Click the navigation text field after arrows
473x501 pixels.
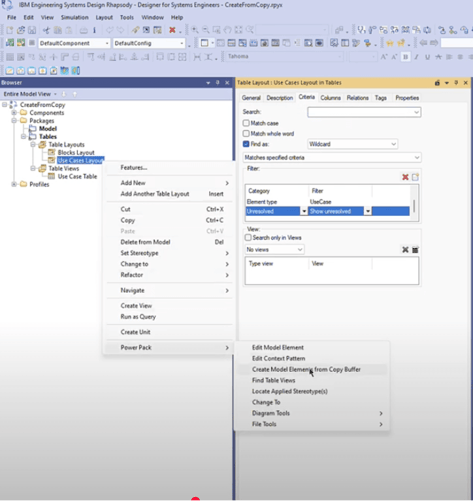[x=457, y=43]
